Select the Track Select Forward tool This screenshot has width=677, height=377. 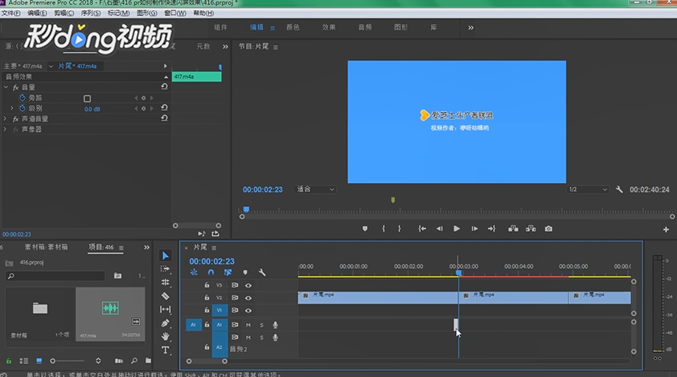(165, 269)
